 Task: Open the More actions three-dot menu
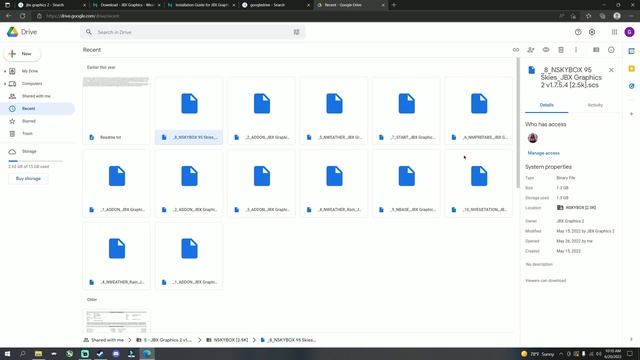pos(576,50)
